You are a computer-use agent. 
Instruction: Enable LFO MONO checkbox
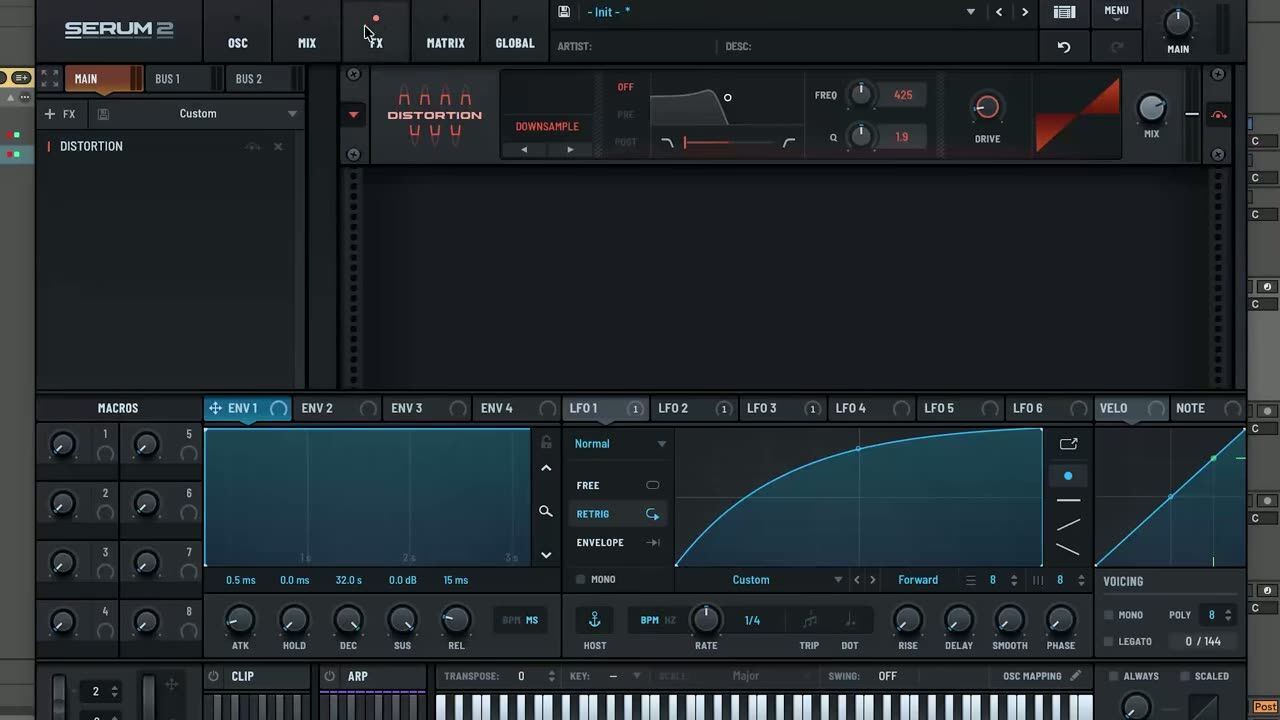pos(580,580)
